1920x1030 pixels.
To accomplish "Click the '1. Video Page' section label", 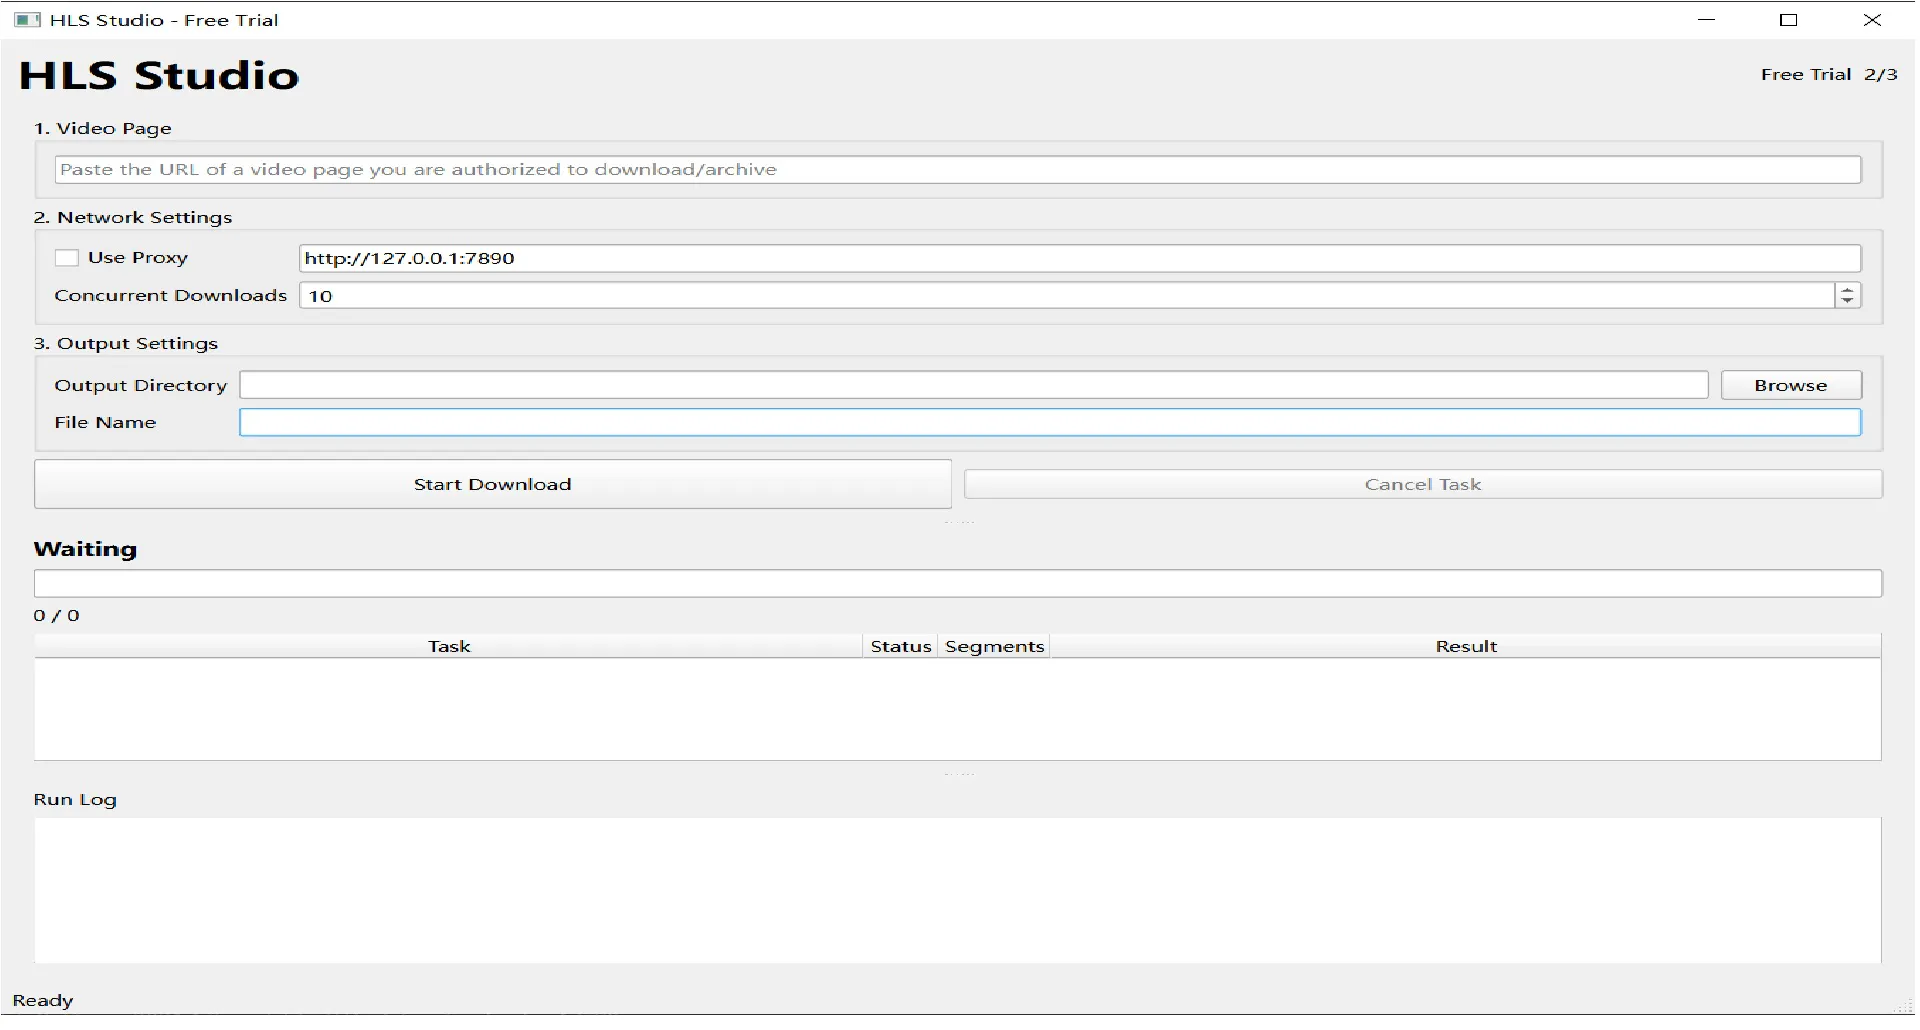I will coord(103,129).
